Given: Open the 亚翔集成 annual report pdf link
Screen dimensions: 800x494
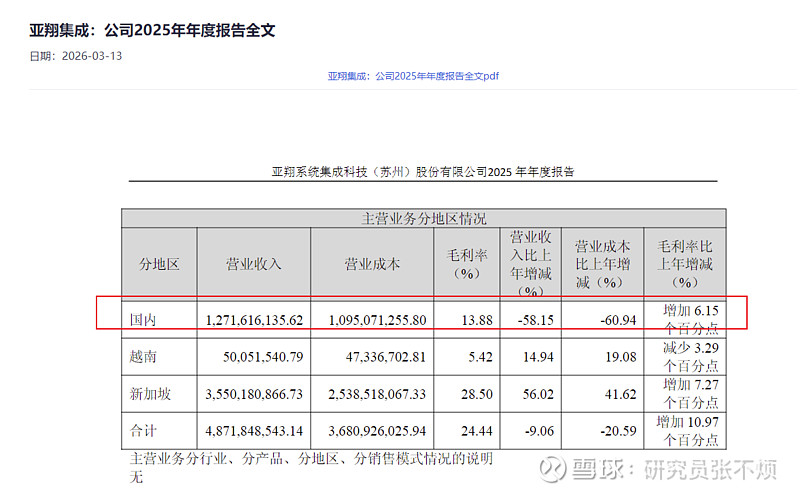Looking at the screenshot, I should coord(413,76).
